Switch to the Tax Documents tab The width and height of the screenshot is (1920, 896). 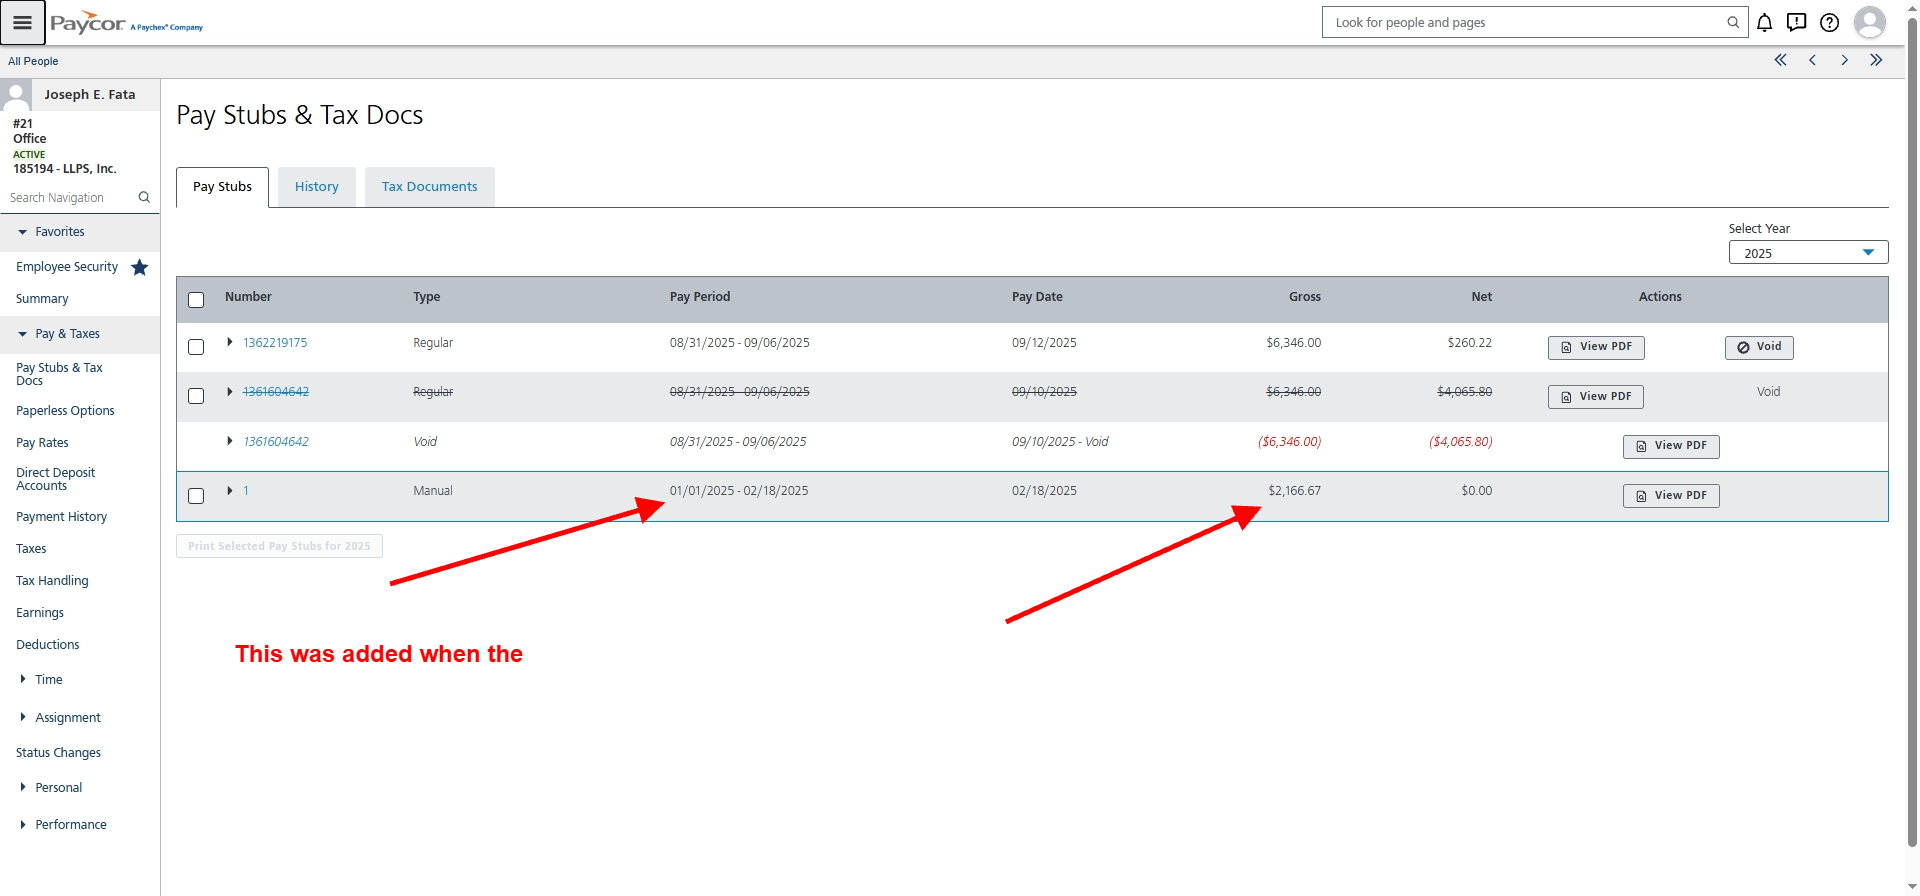coord(429,187)
